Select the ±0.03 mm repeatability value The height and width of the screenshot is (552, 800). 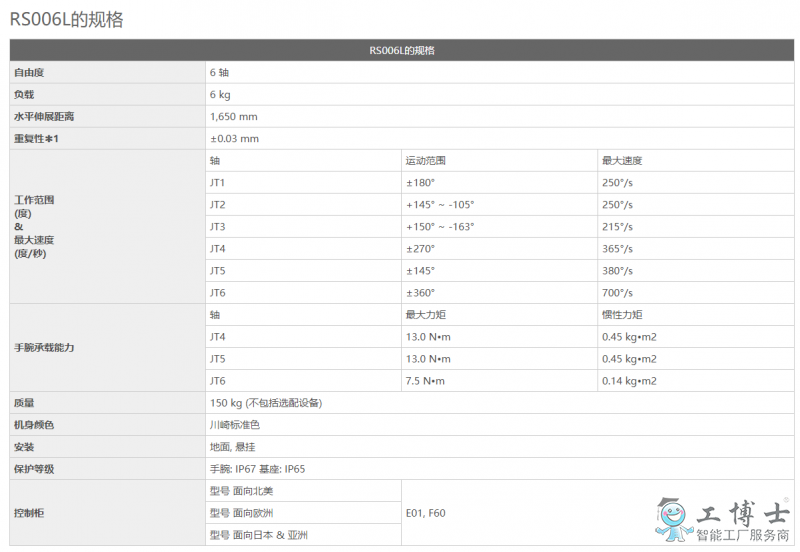[234, 139]
